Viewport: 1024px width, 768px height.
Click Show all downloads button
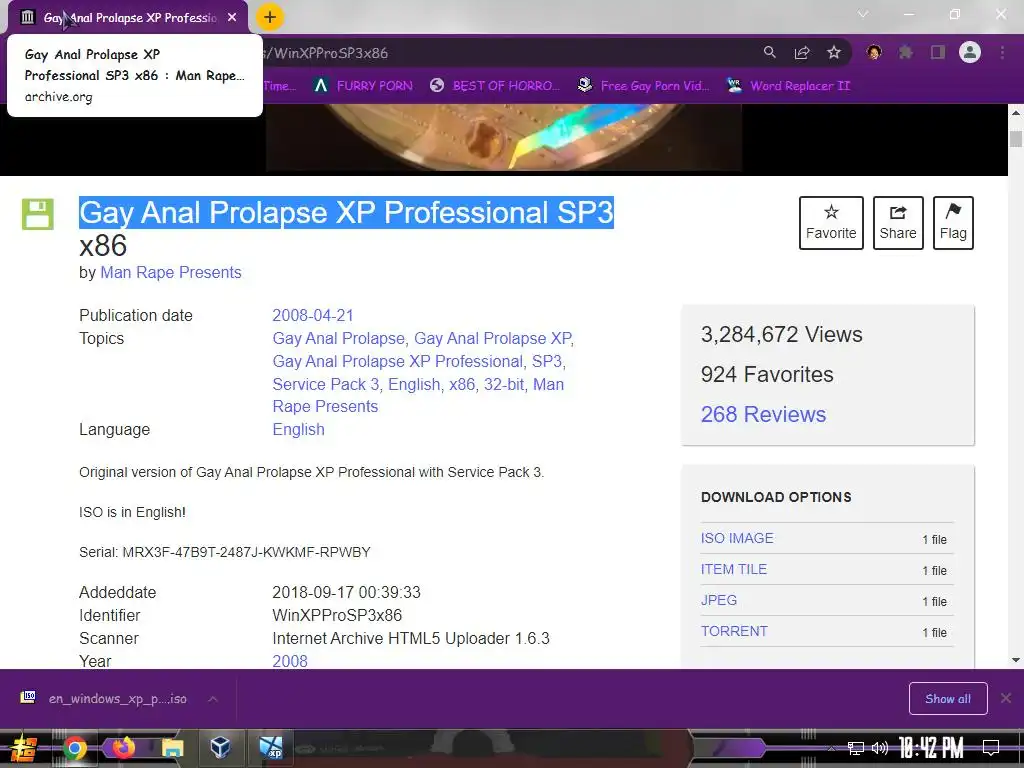click(948, 699)
